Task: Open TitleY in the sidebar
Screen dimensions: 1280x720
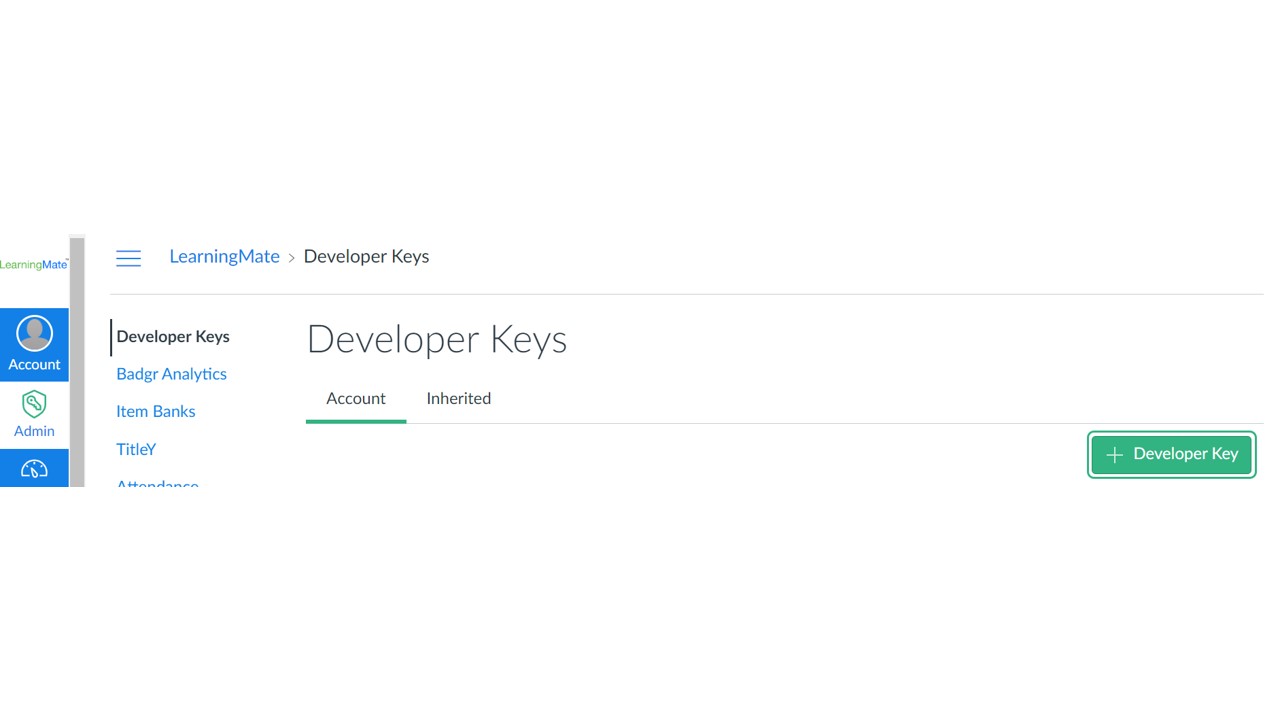Action: click(136, 449)
